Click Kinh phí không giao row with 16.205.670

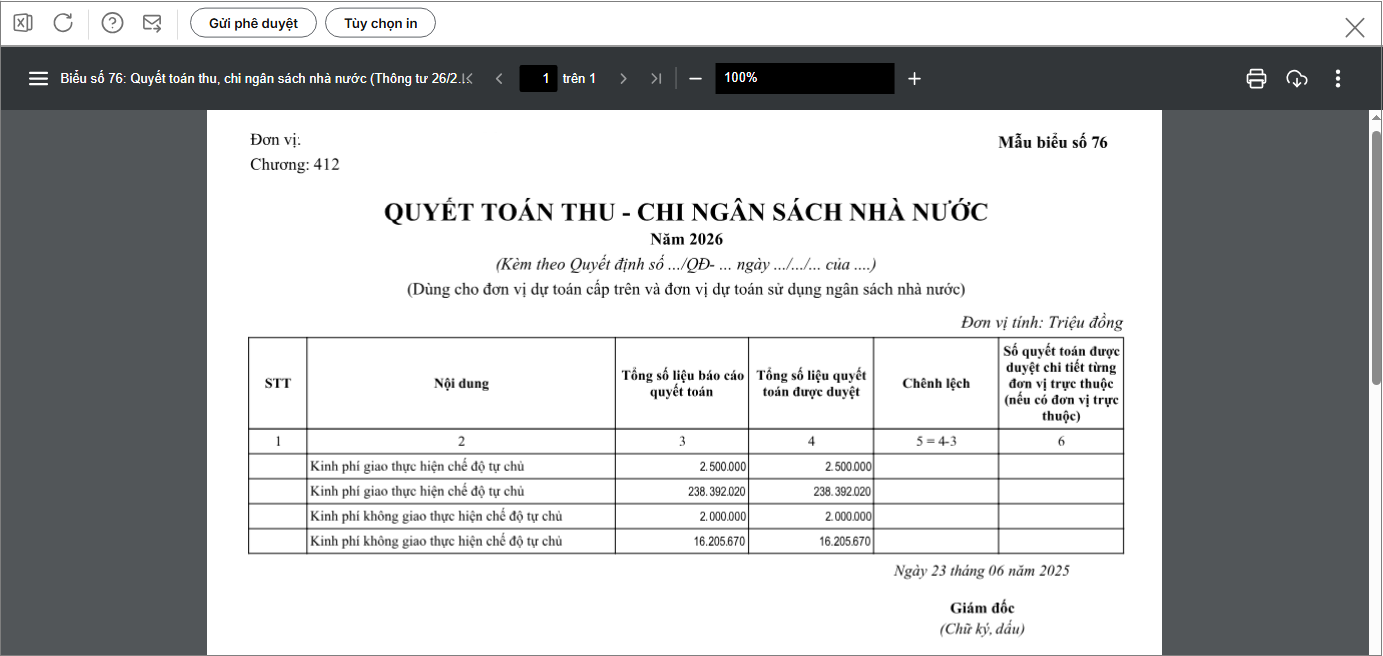coord(686,541)
